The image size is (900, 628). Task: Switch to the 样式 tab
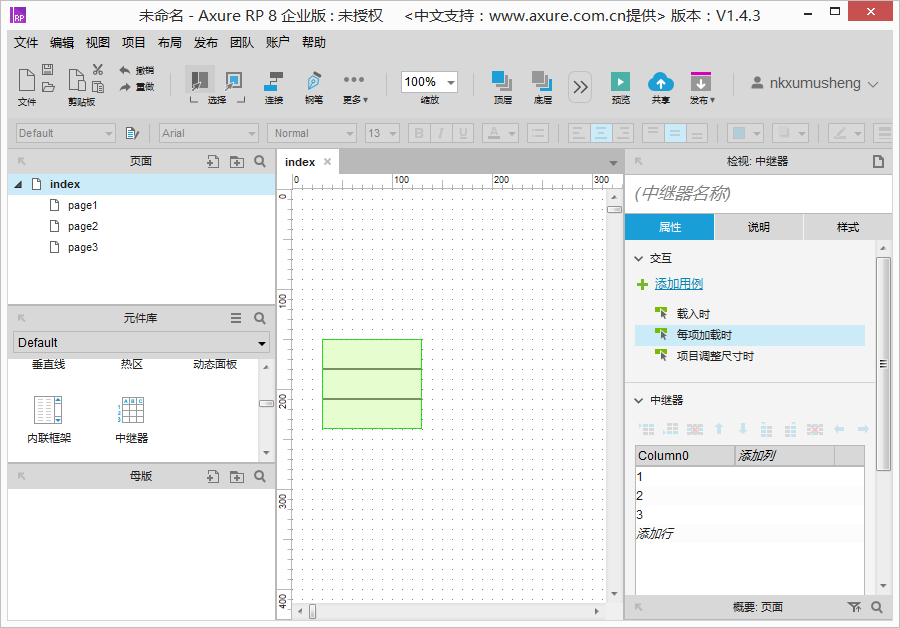click(x=848, y=227)
